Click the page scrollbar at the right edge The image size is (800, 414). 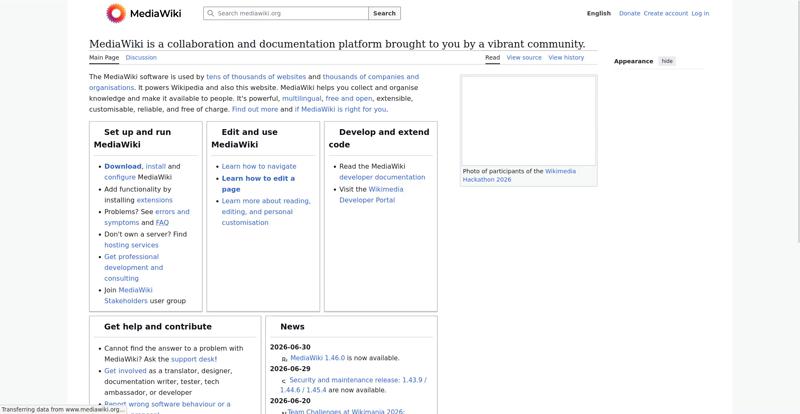pos(797,121)
